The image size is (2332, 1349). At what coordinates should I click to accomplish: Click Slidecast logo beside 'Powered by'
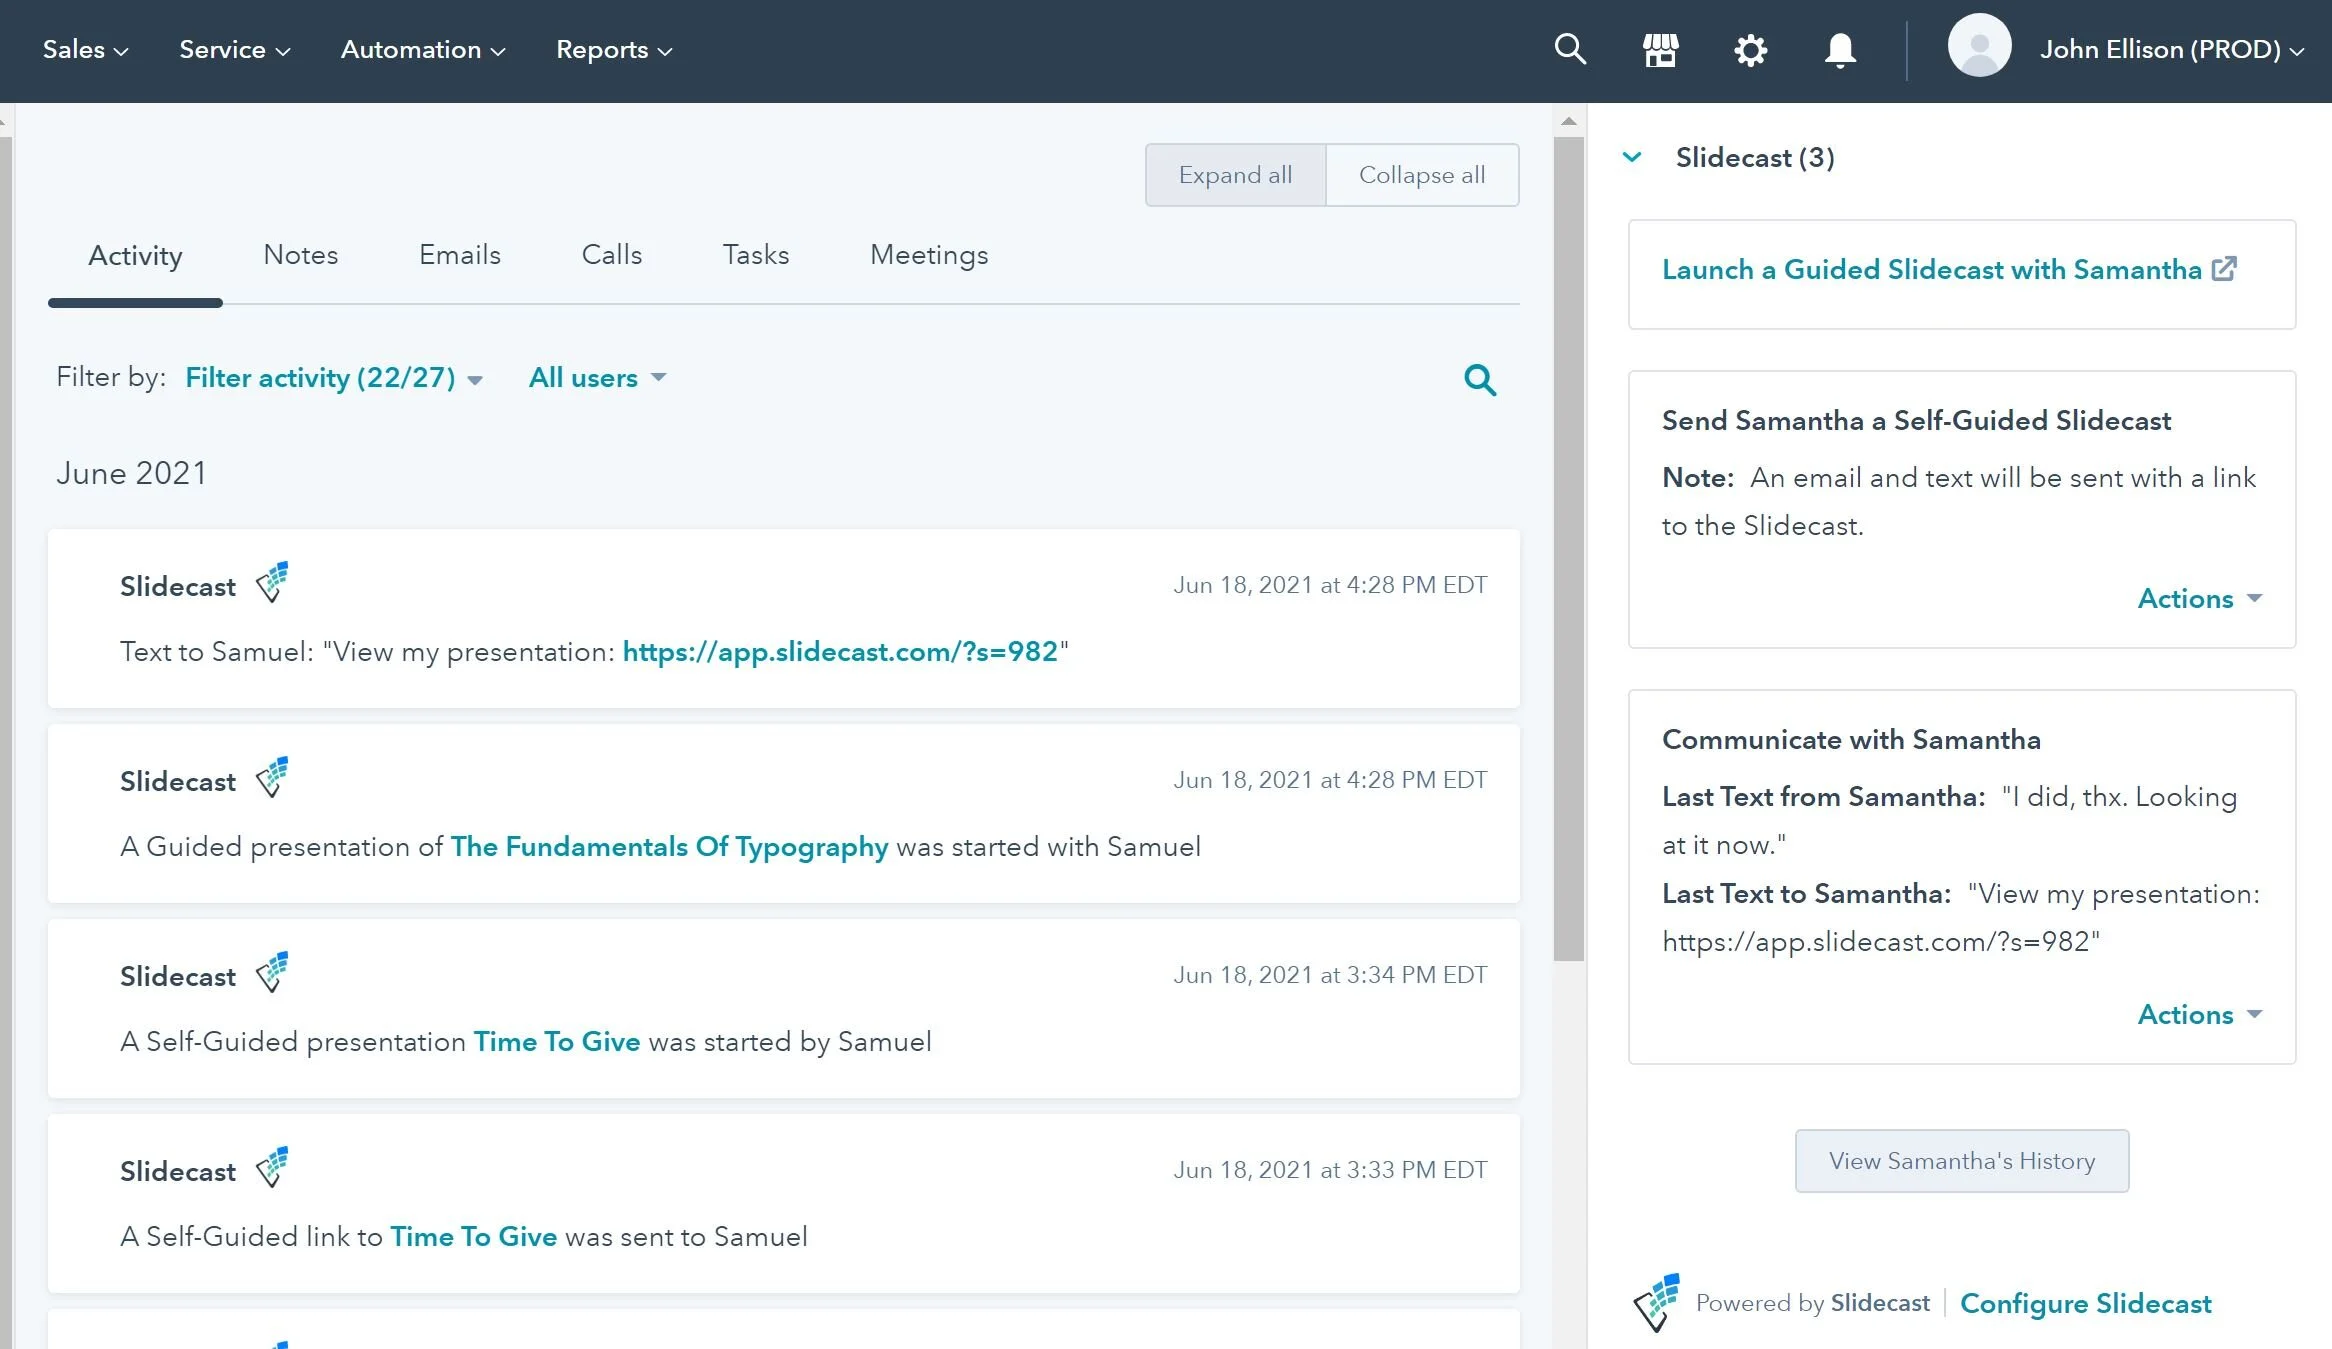point(1657,1302)
